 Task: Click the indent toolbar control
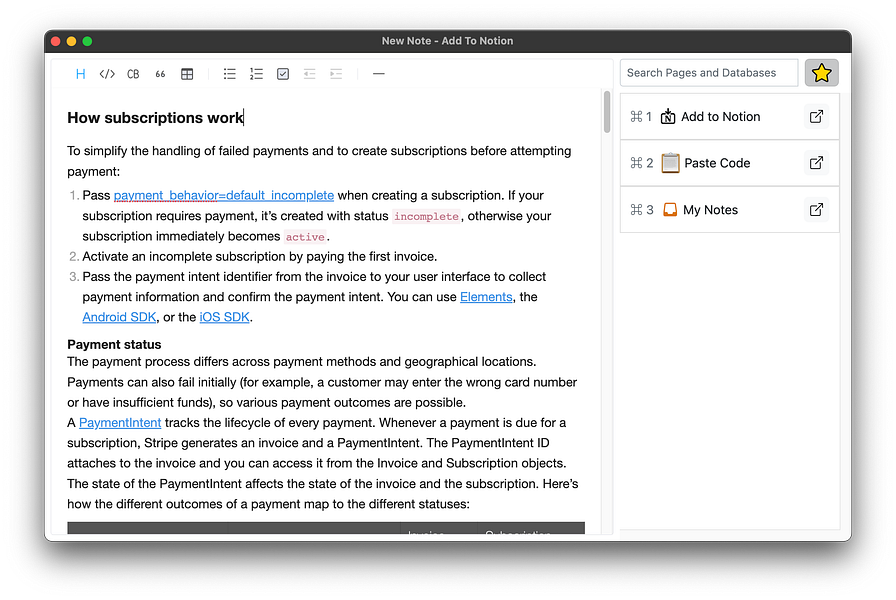335,73
